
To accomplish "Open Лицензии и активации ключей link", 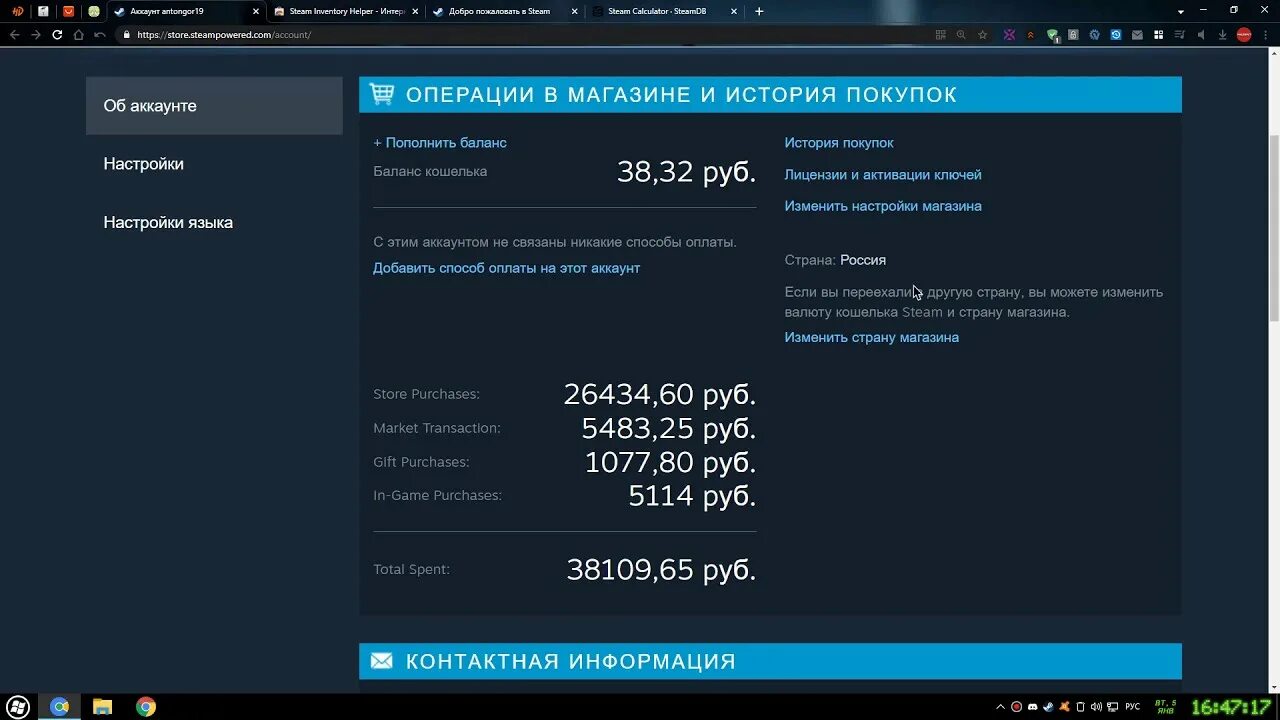I will click(883, 175).
